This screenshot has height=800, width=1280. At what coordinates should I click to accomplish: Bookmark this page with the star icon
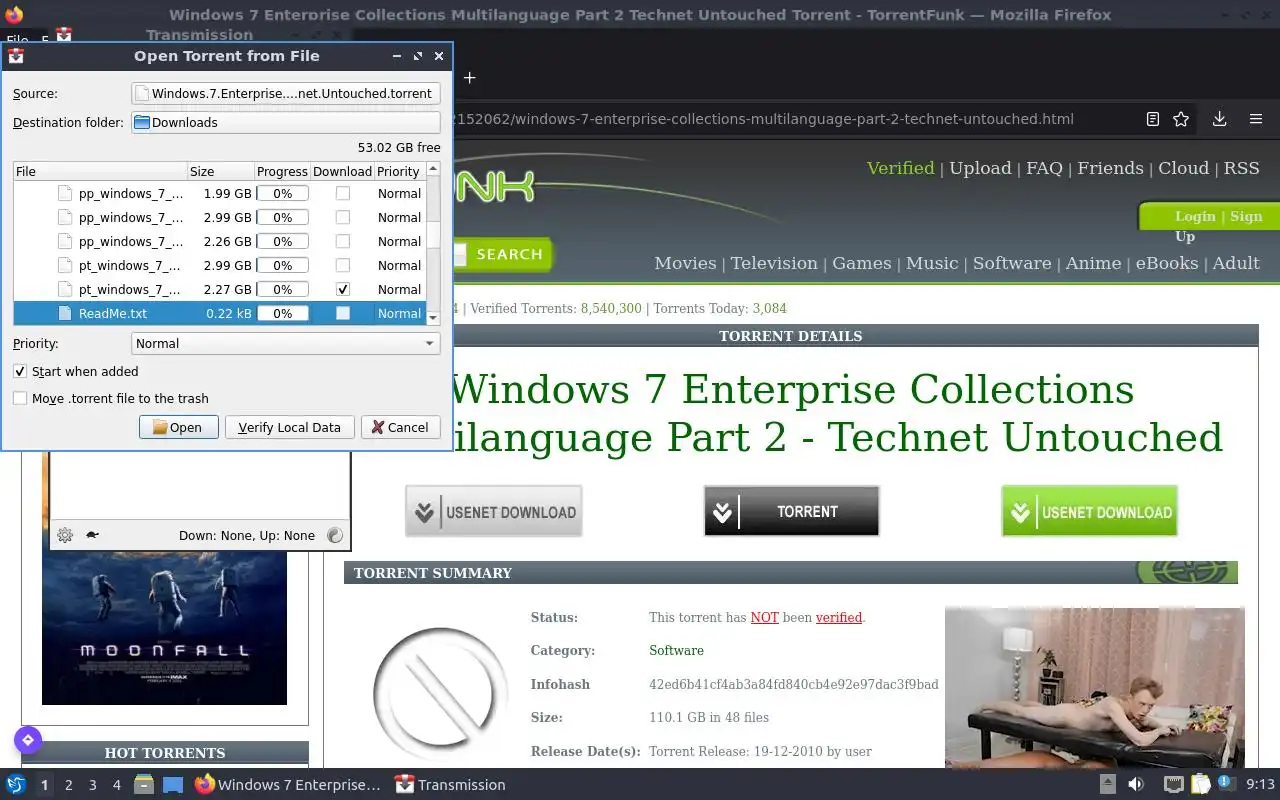1181,119
